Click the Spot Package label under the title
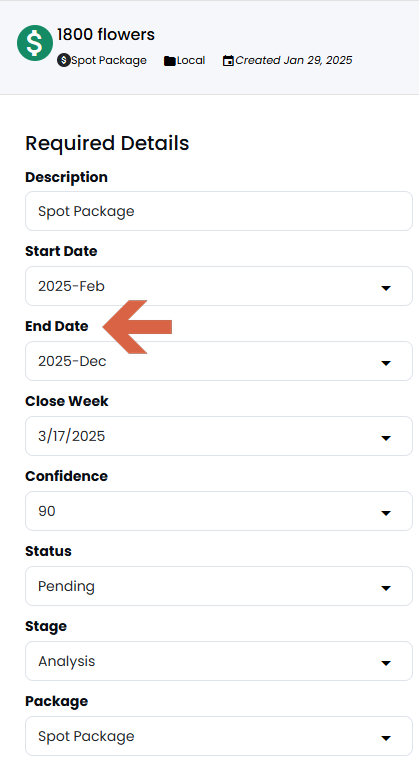Image resolution: width=419 pixels, height=771 pixels. click(x=109, y=60)
